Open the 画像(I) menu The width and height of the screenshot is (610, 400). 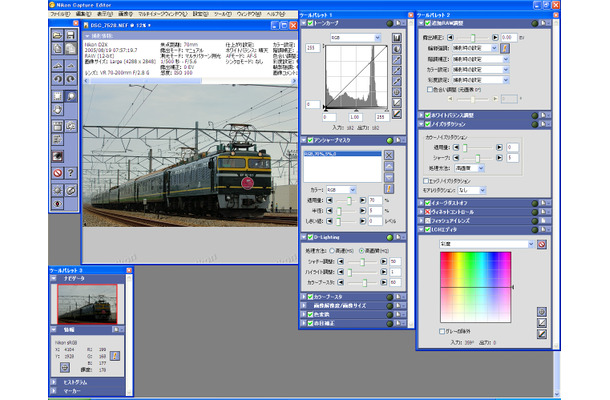click(125, 14)
